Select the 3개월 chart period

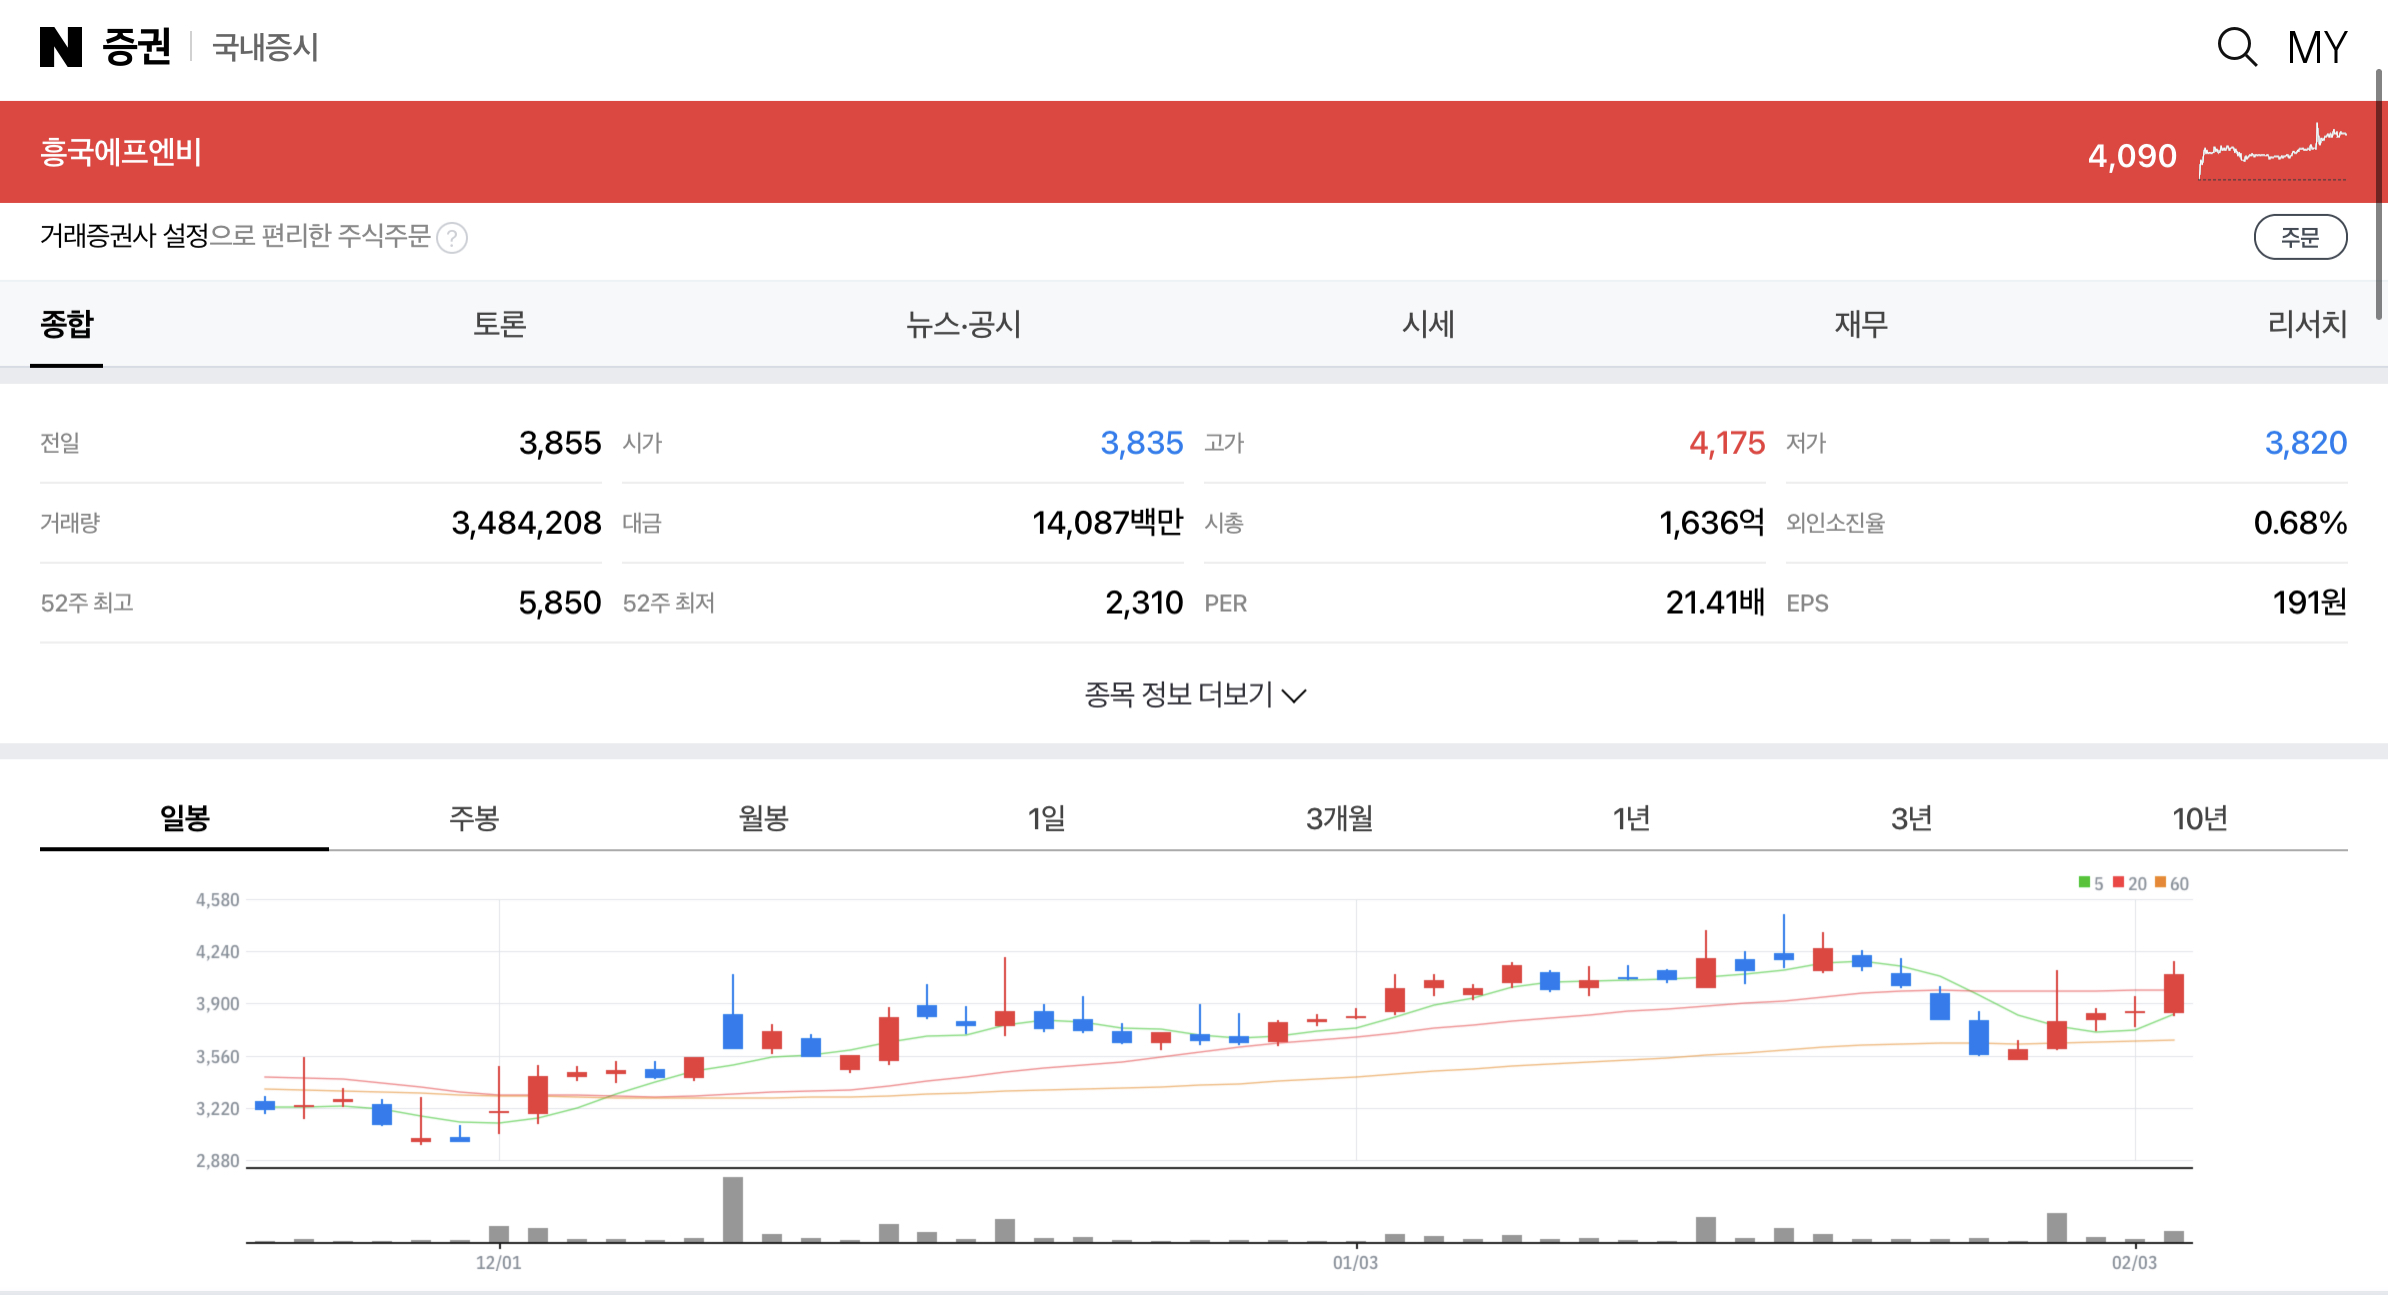pyautogui.click(x=1339, y=818)
